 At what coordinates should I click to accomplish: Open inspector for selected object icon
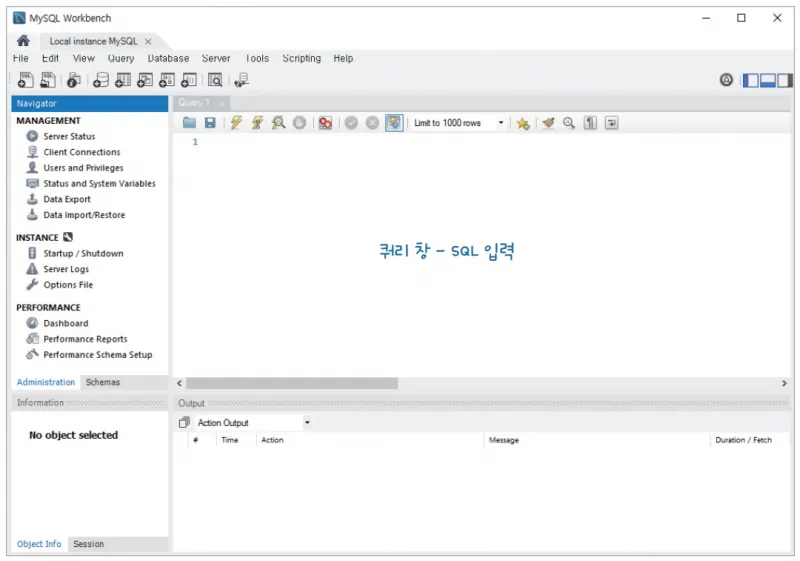click(73, 80)
